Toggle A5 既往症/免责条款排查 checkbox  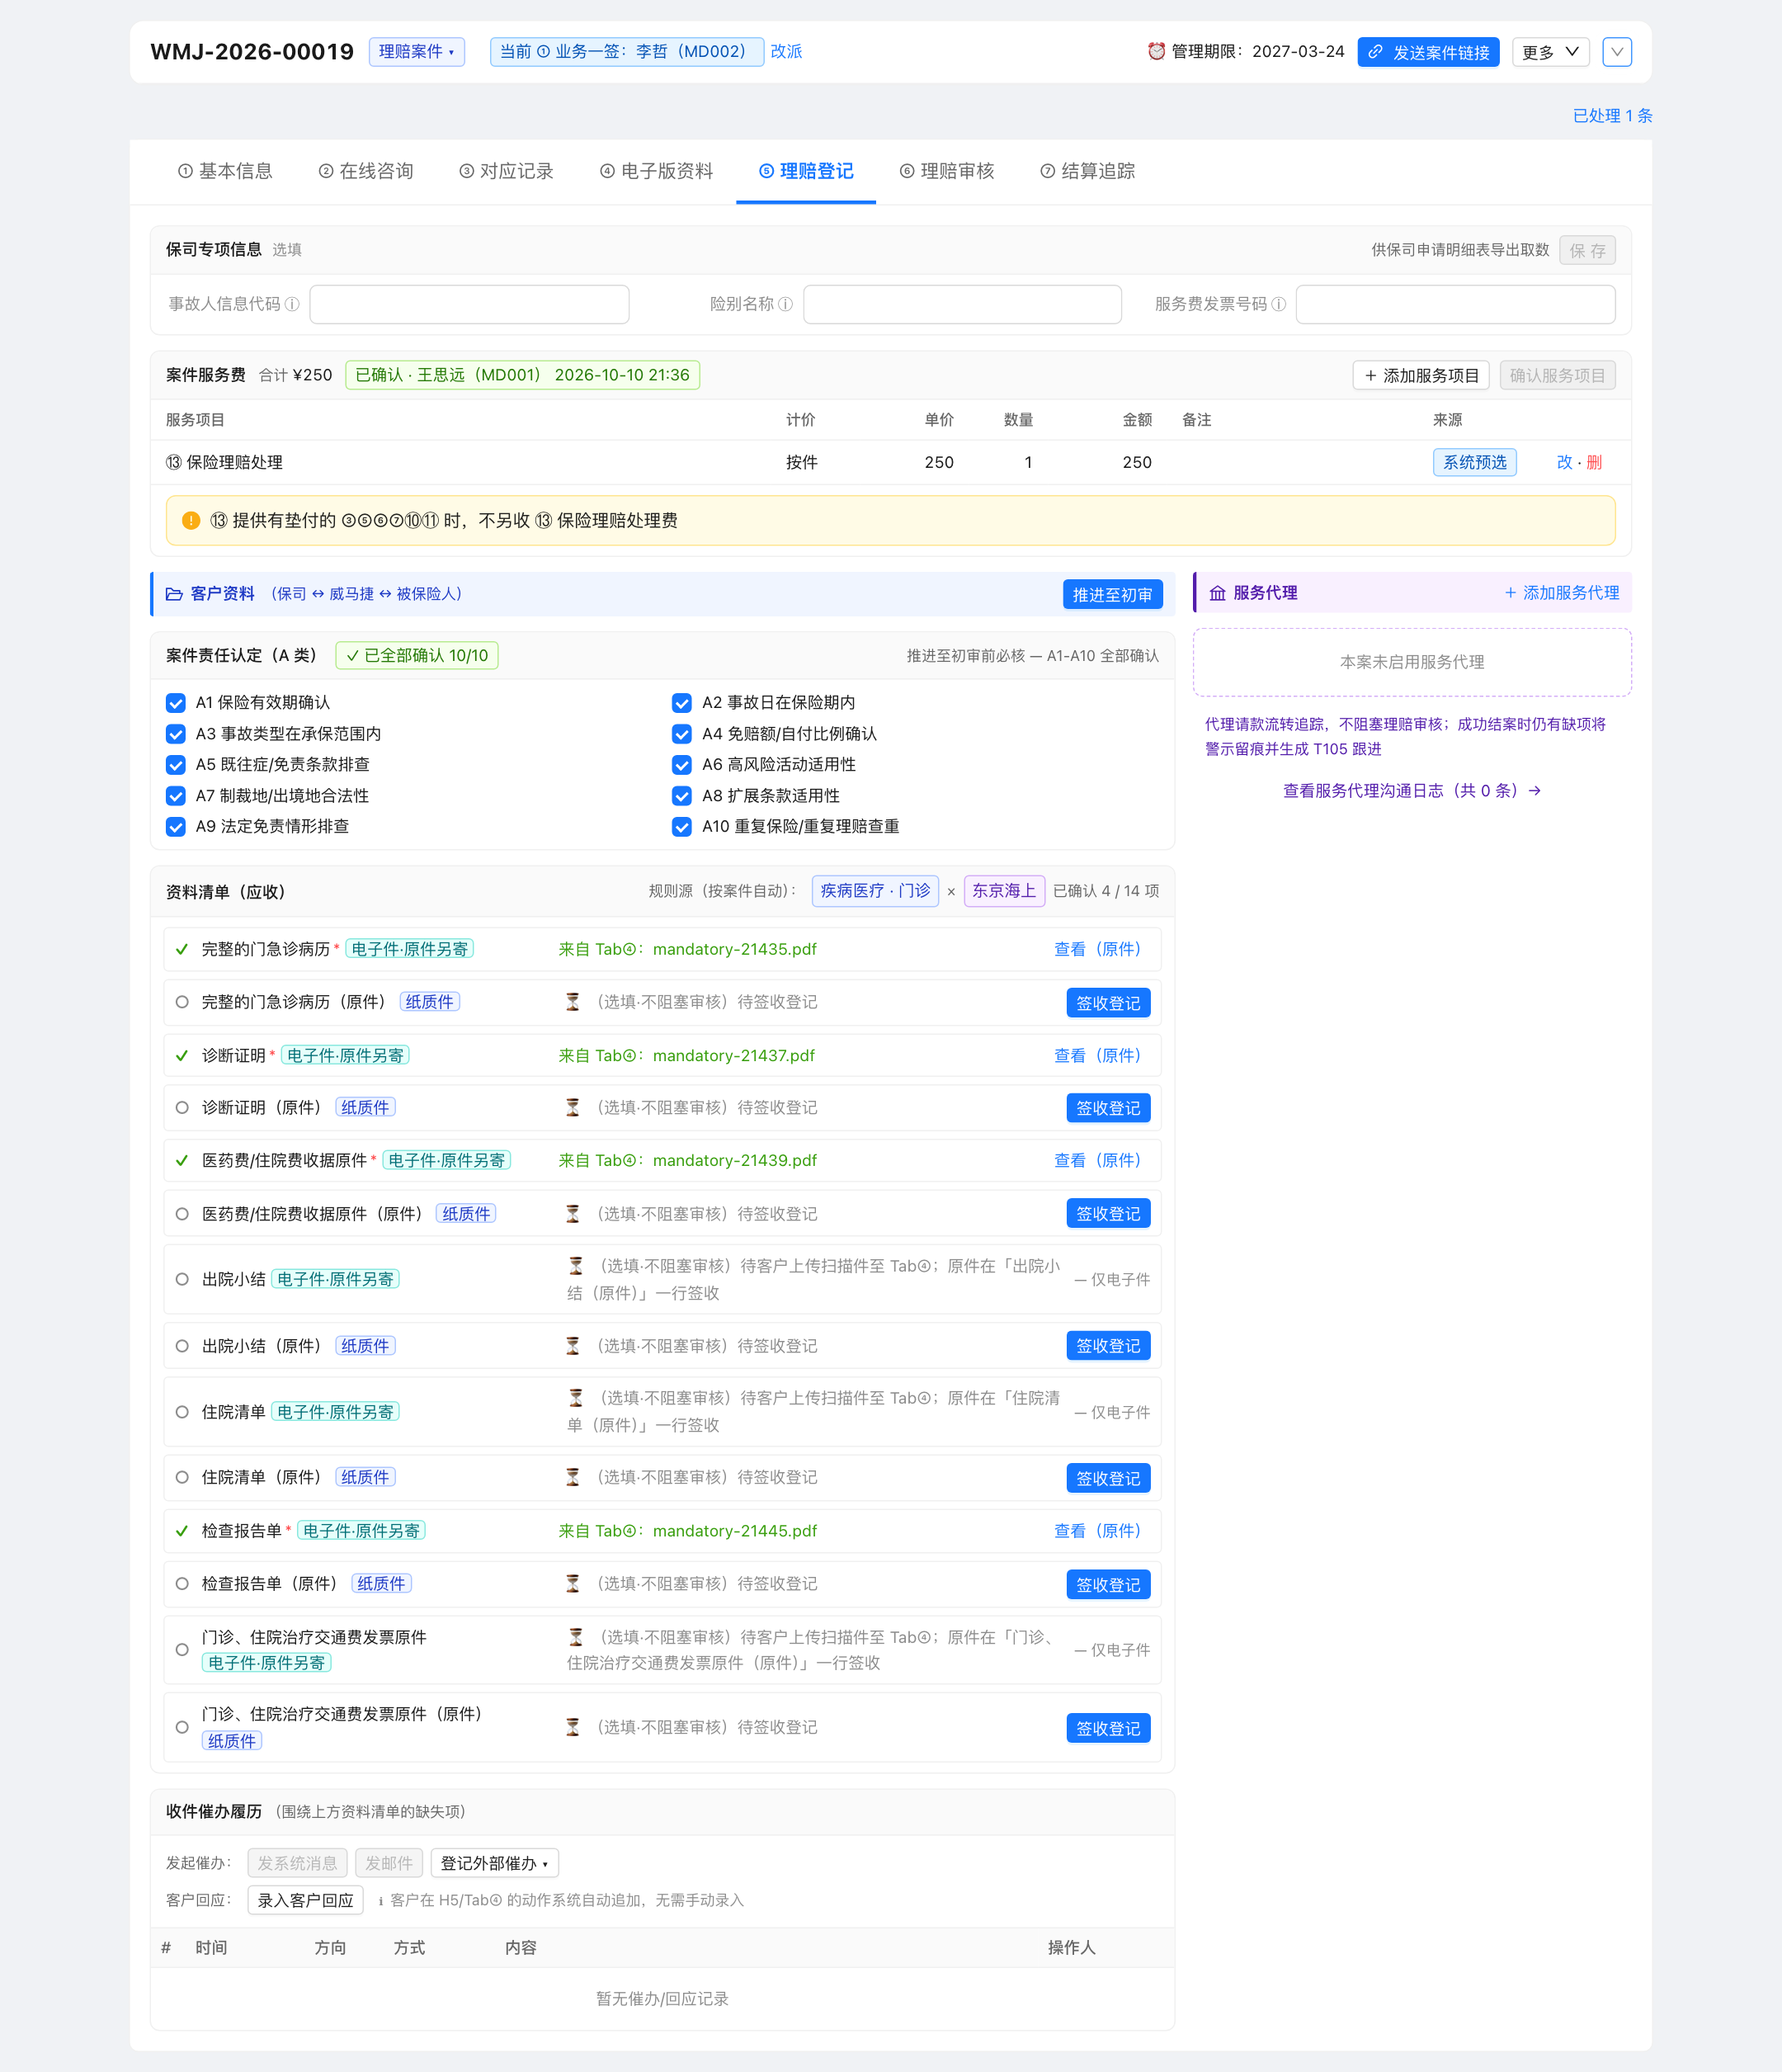pos(176,765)
